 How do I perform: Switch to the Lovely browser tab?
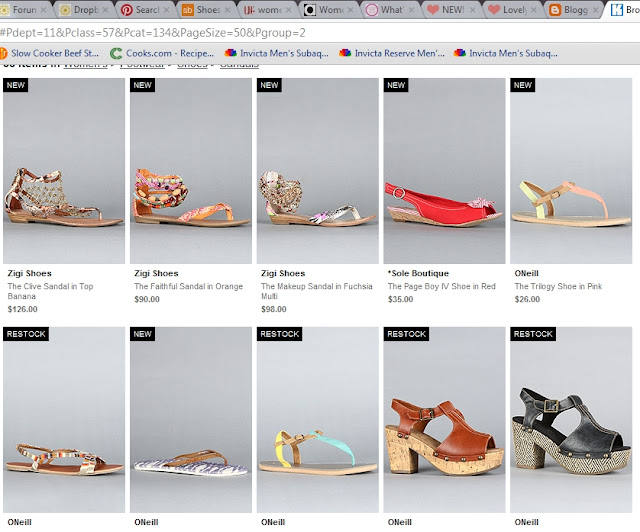point(513,9)
